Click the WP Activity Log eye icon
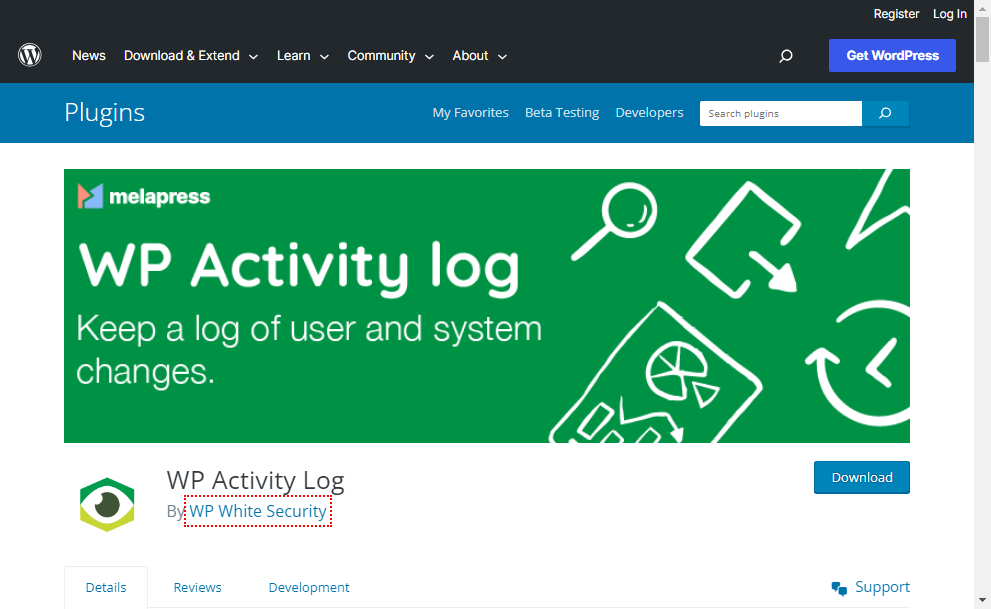The height and width of the screenshot is (609, 991). click(107, 503)
